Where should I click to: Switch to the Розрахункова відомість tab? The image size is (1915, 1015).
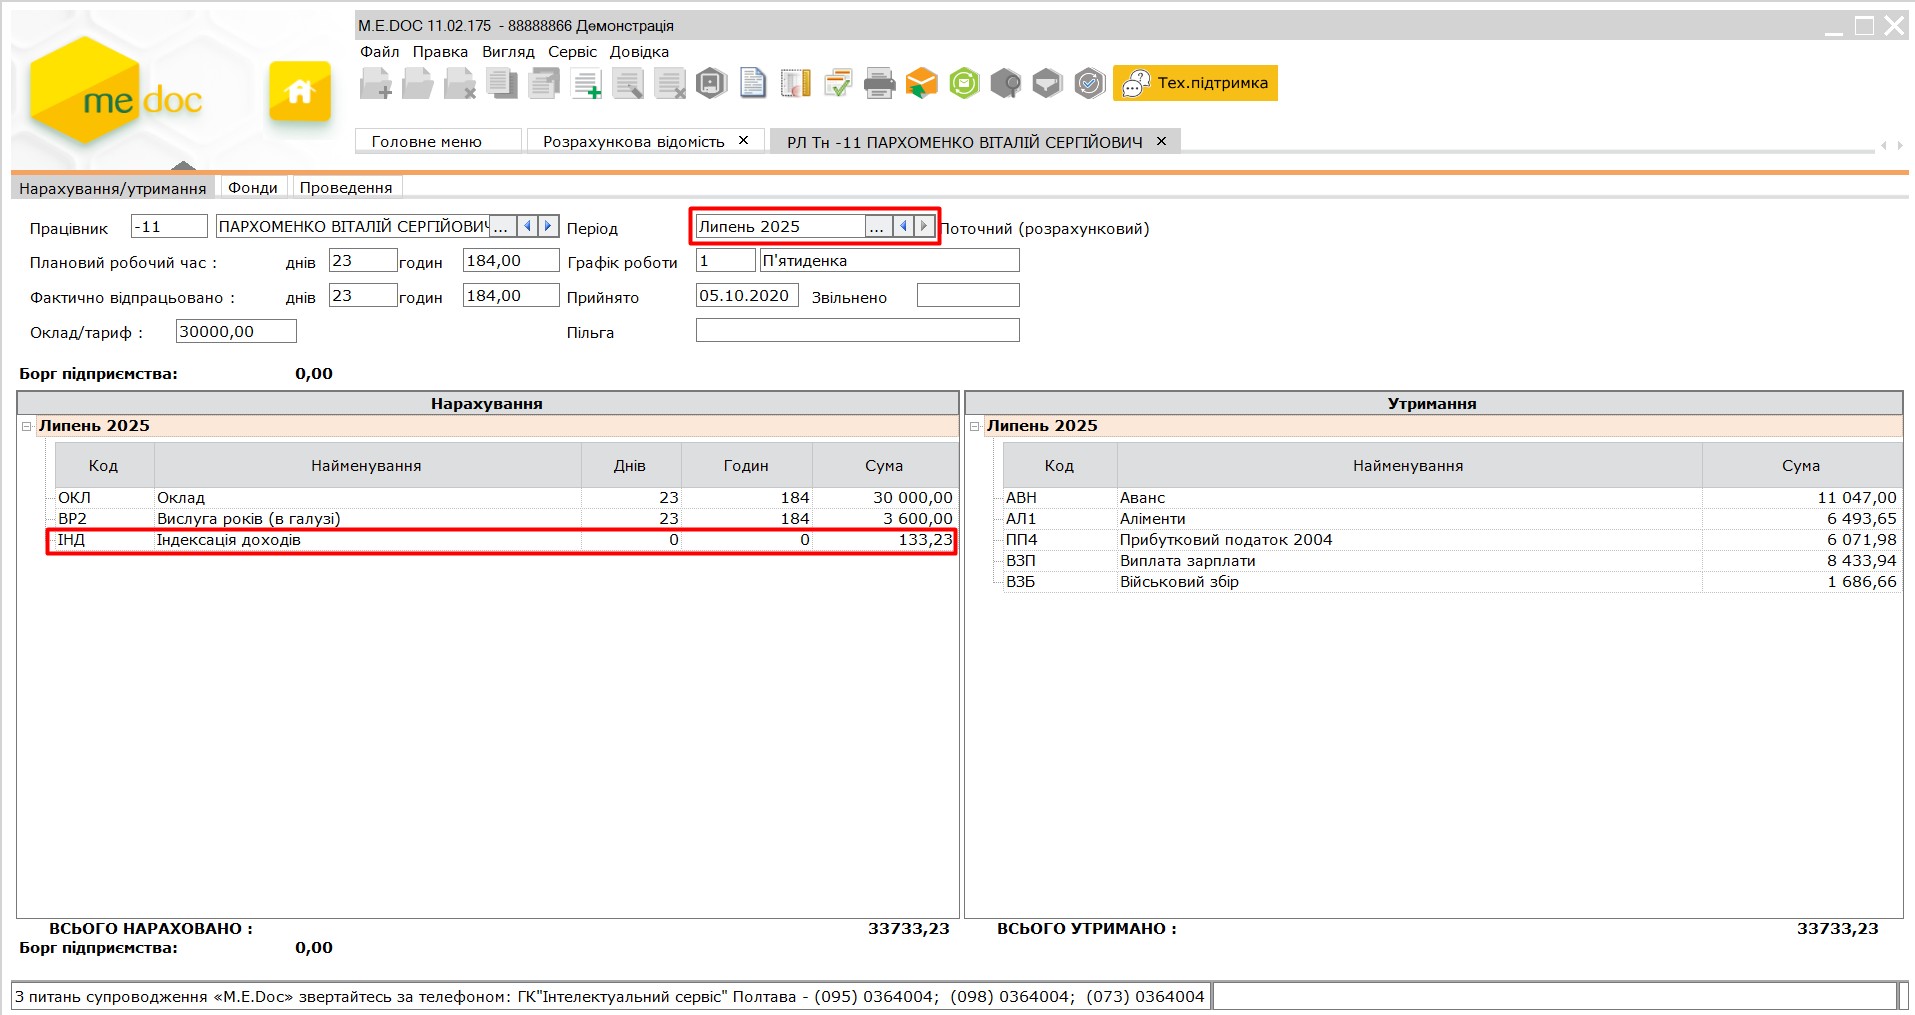(633, 141)
